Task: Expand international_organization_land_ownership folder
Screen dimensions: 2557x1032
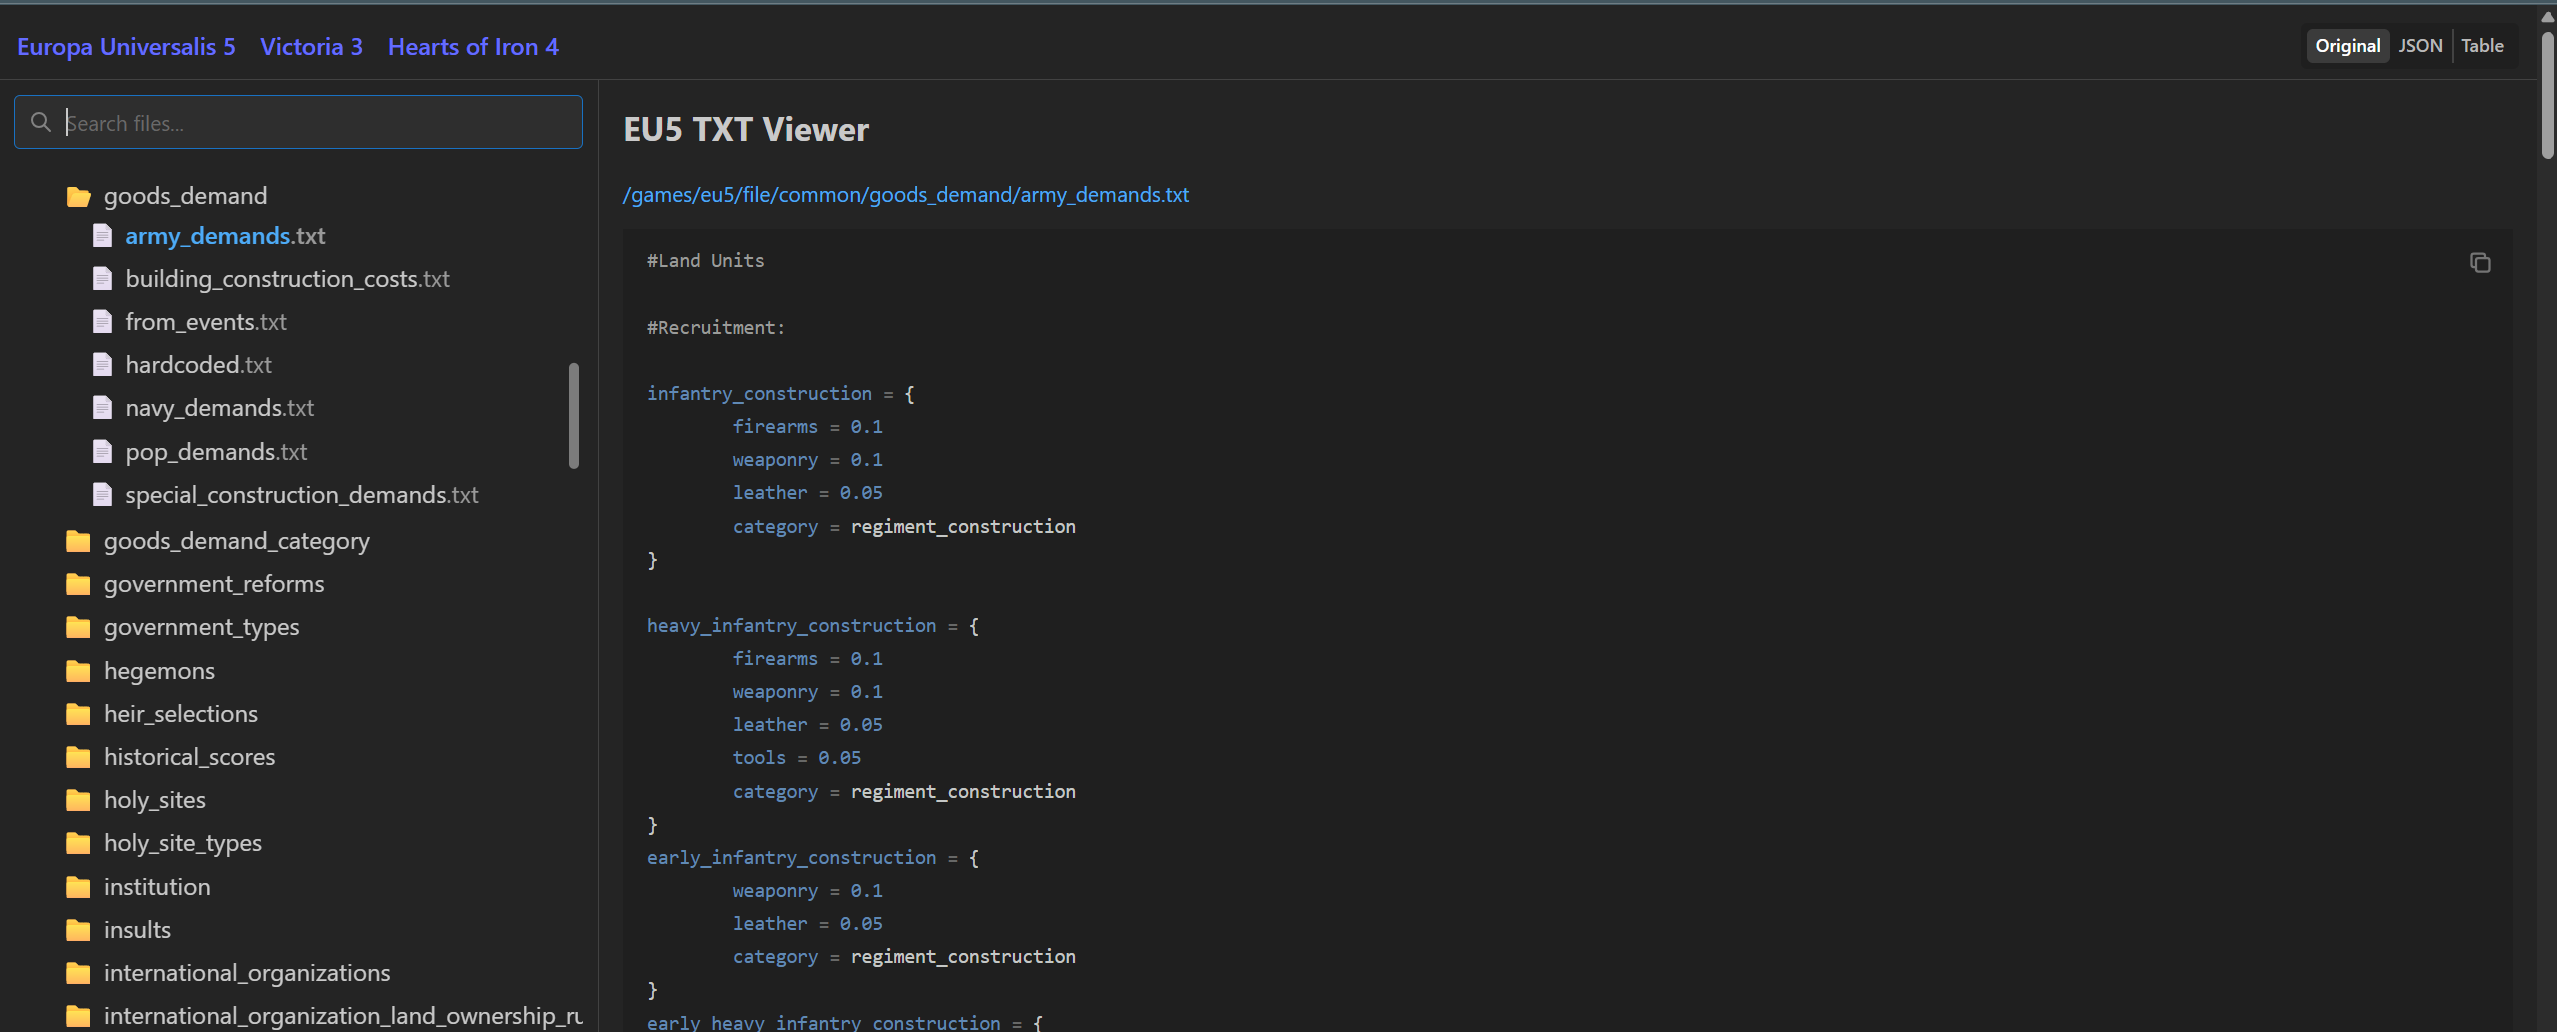Action: tap(343, 1016)
